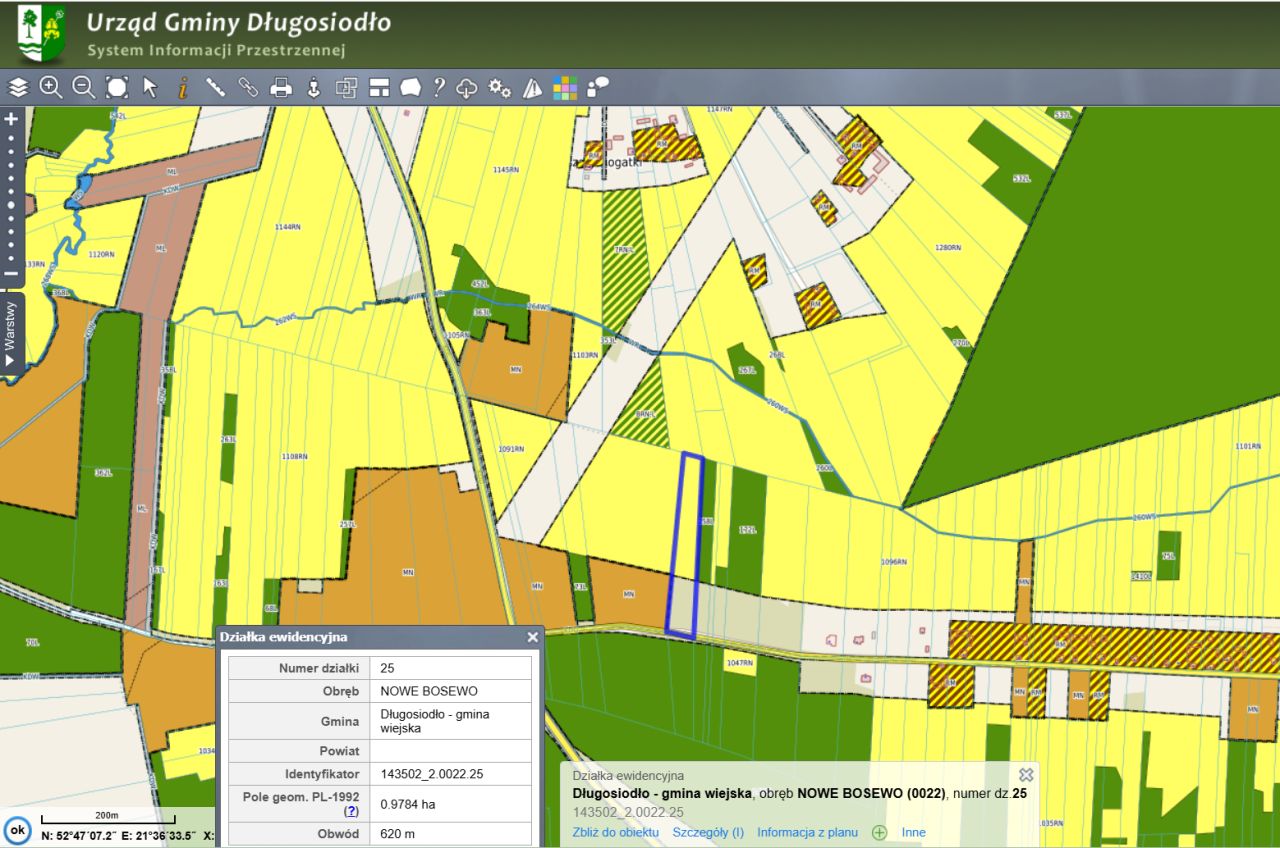The height and width of the screenshot is (848, 1280).
Task: Open the print map tool
Action: [x=281, y=88]
